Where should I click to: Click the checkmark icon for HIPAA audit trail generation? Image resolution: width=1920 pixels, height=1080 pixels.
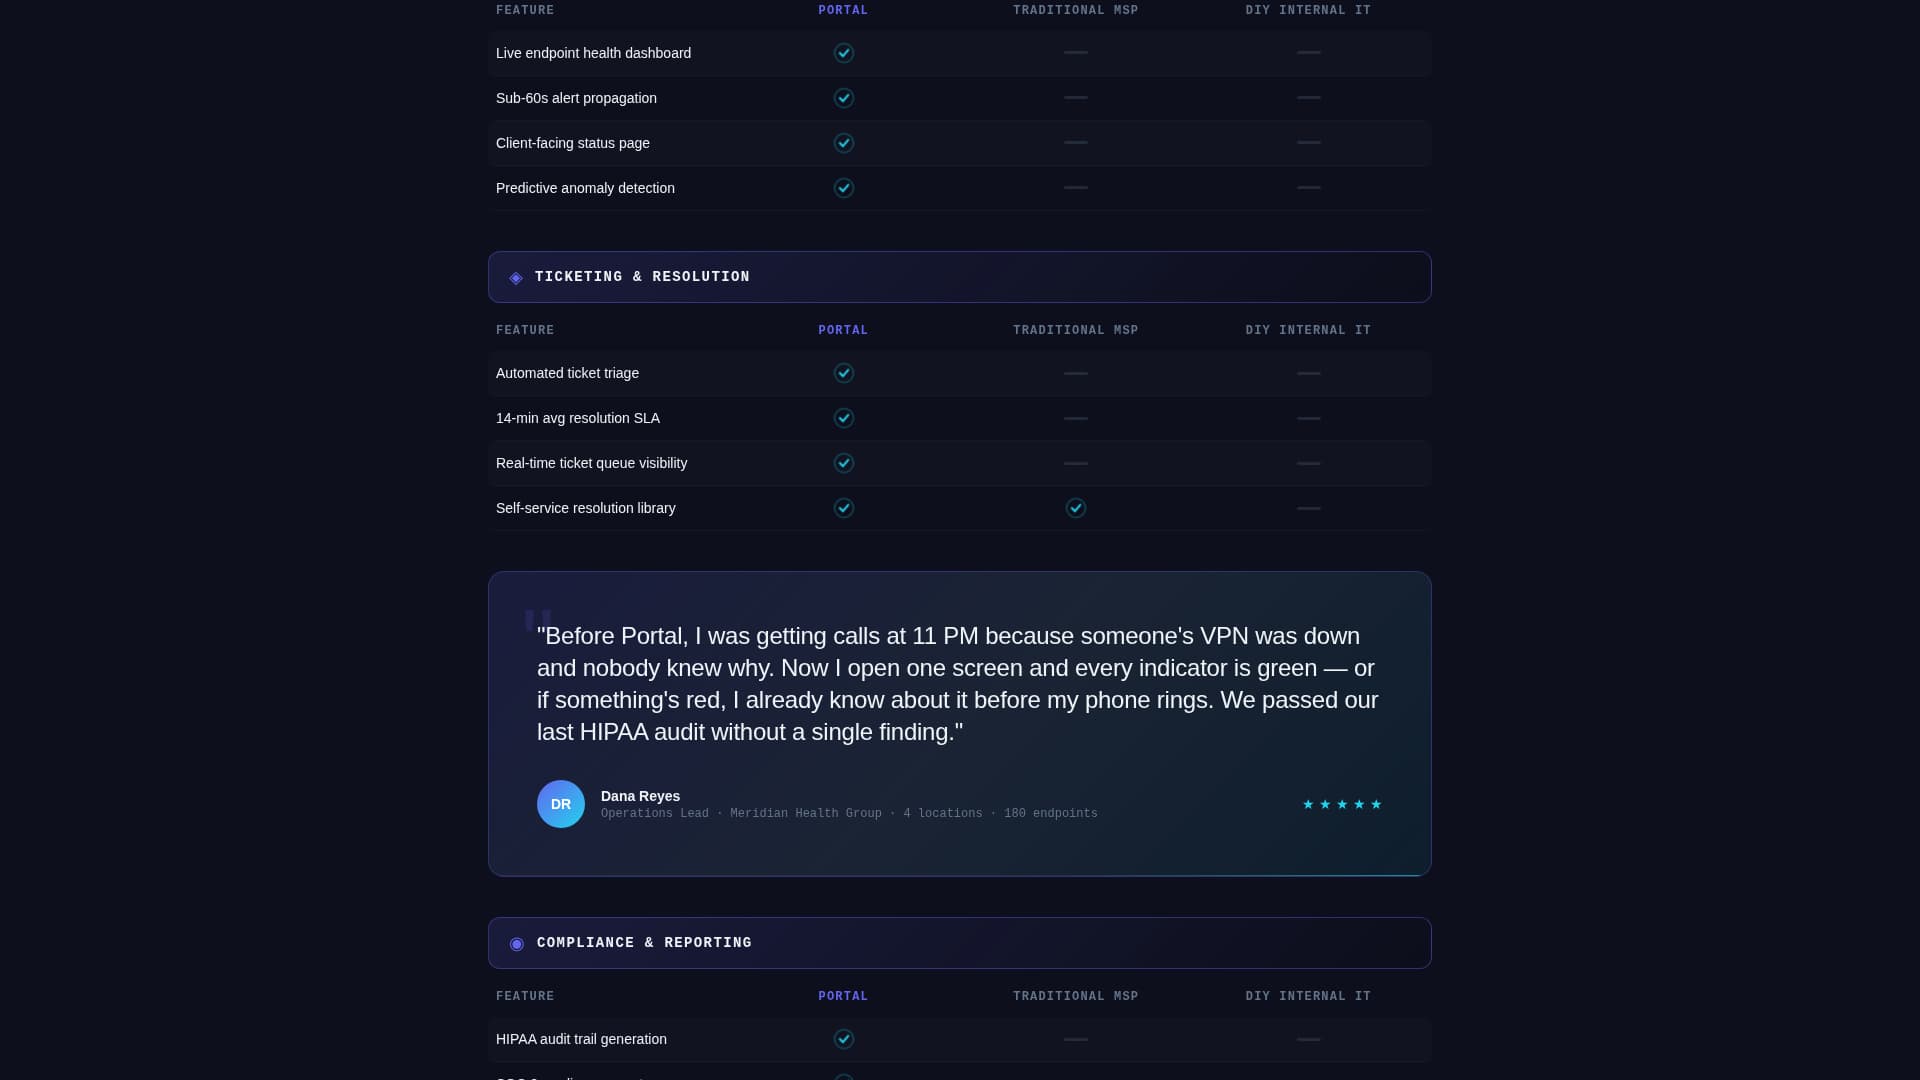pyautogui.click(x=843, y=1039)
